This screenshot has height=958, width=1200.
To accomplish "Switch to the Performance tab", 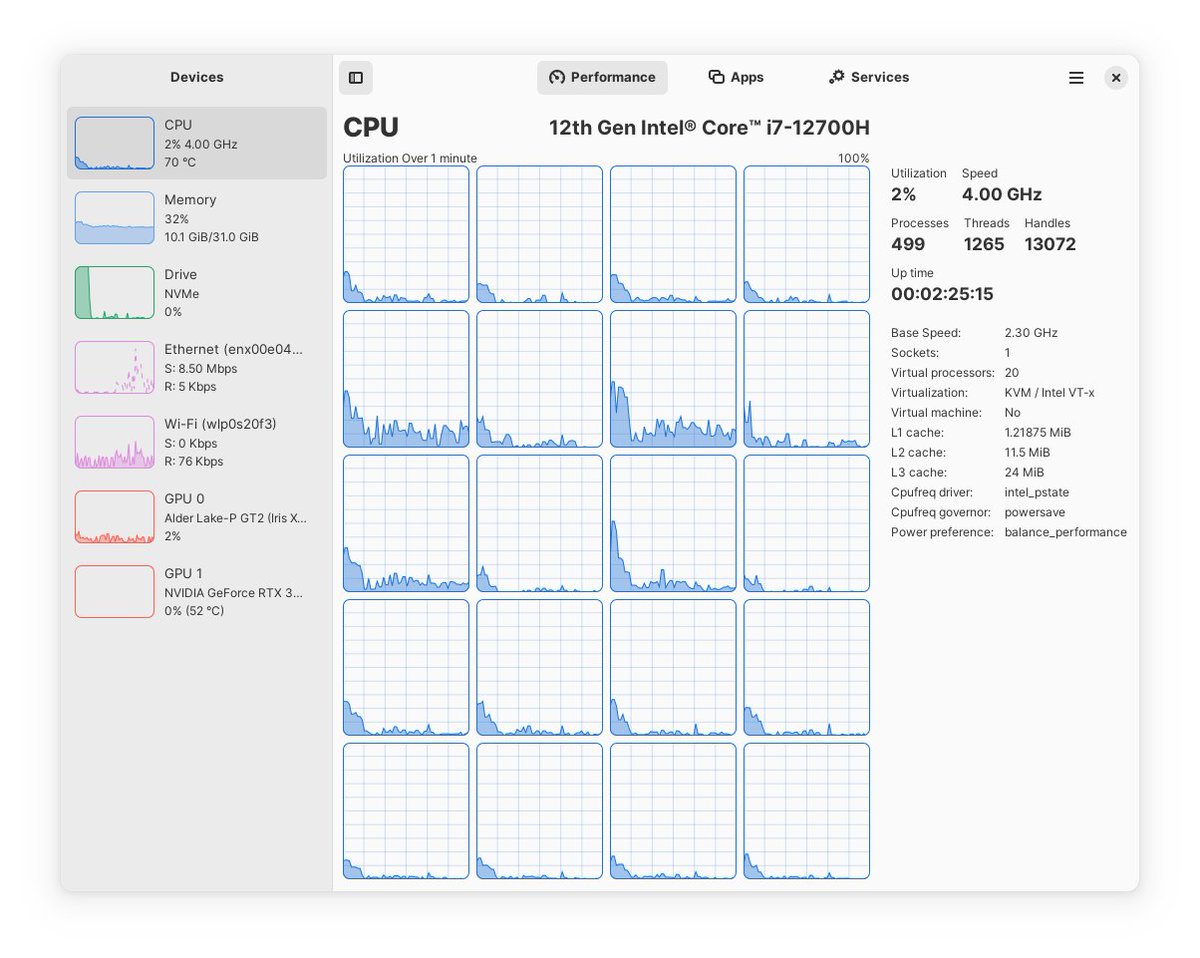I will pos(602,77).
